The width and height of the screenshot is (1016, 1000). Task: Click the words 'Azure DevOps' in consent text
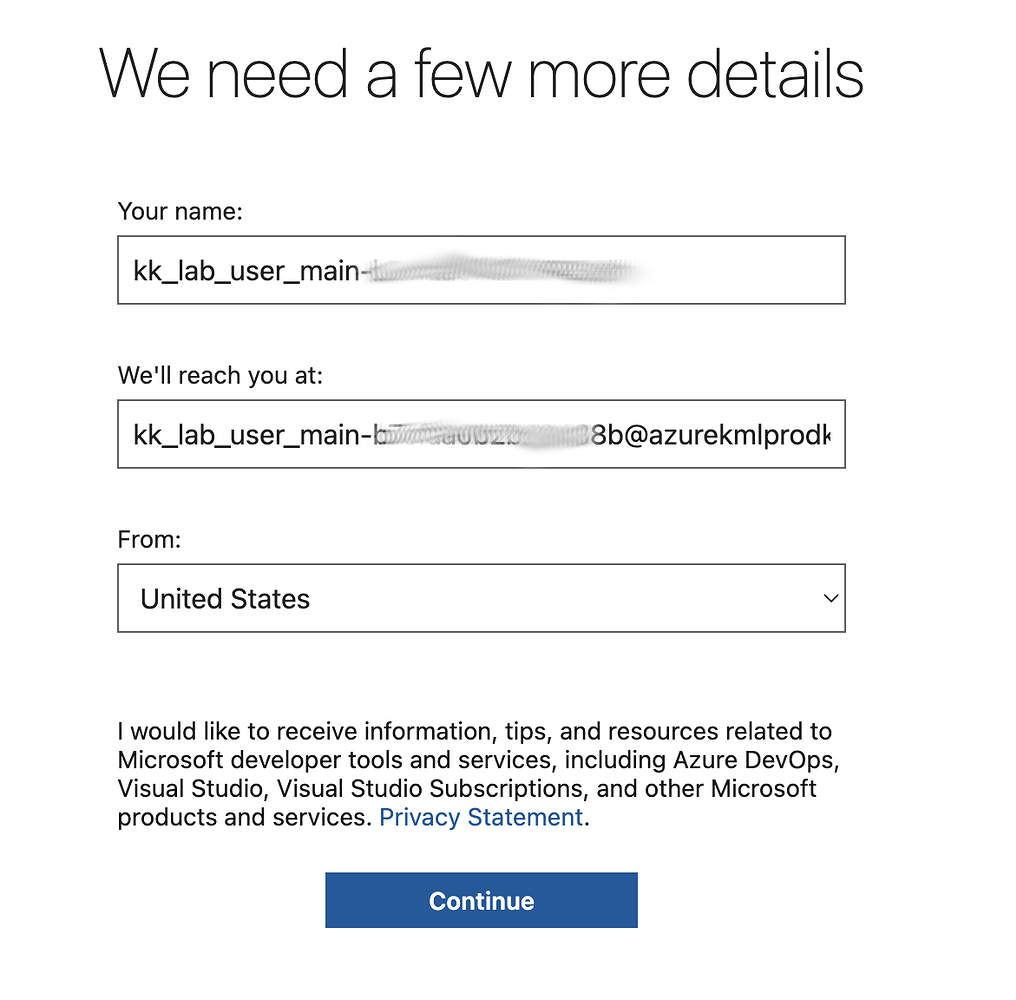point(757,760)
